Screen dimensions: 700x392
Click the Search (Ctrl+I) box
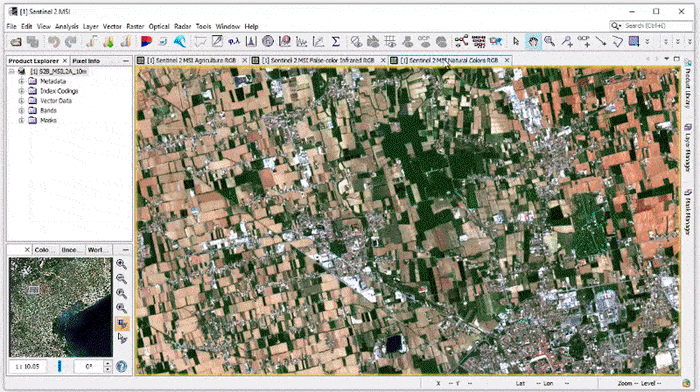651,26
